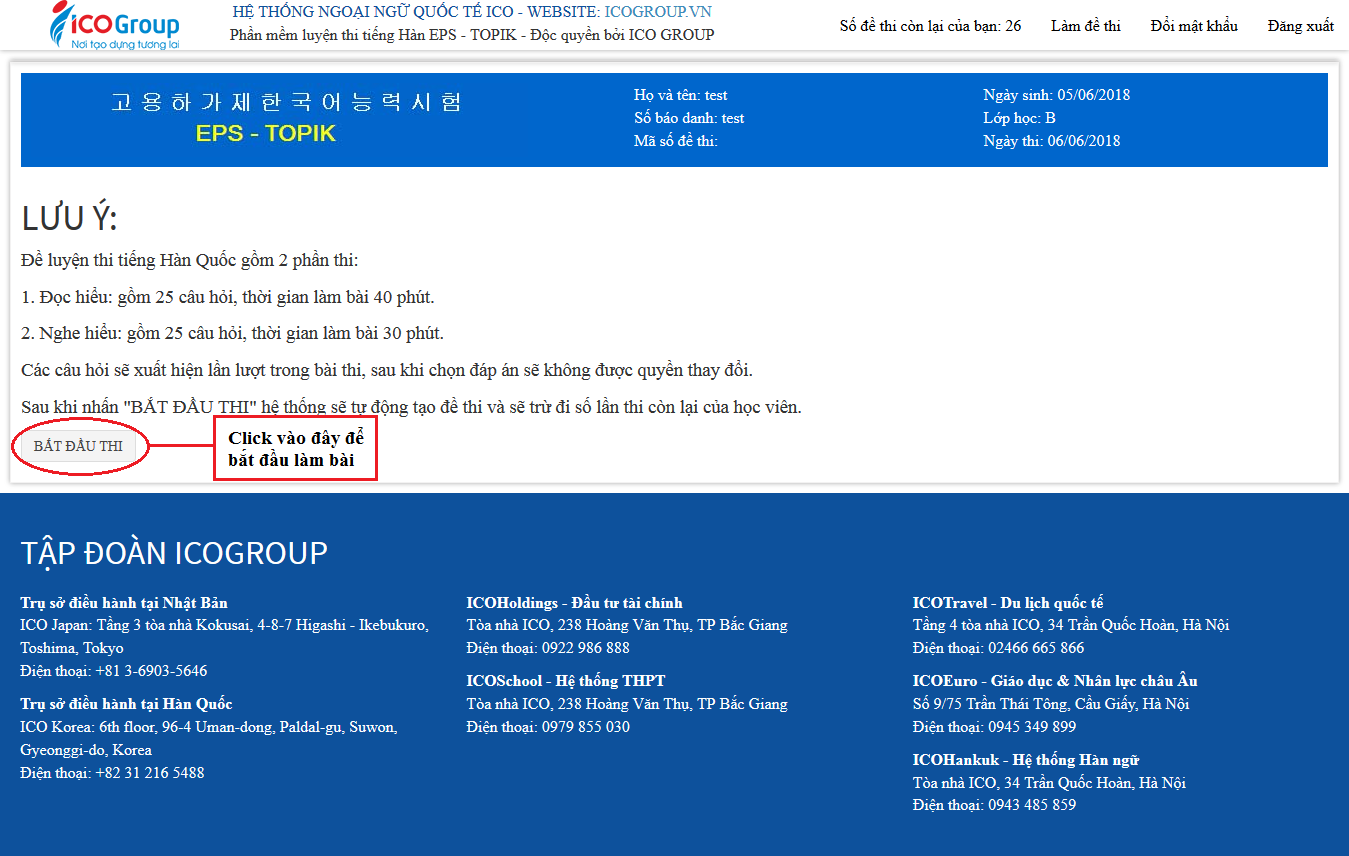Click the TẬP ĐOÀN ICOGROUP footer heading
Image resolution: width=1349 pixels, height=856 pixels.
tap(174, 553)
